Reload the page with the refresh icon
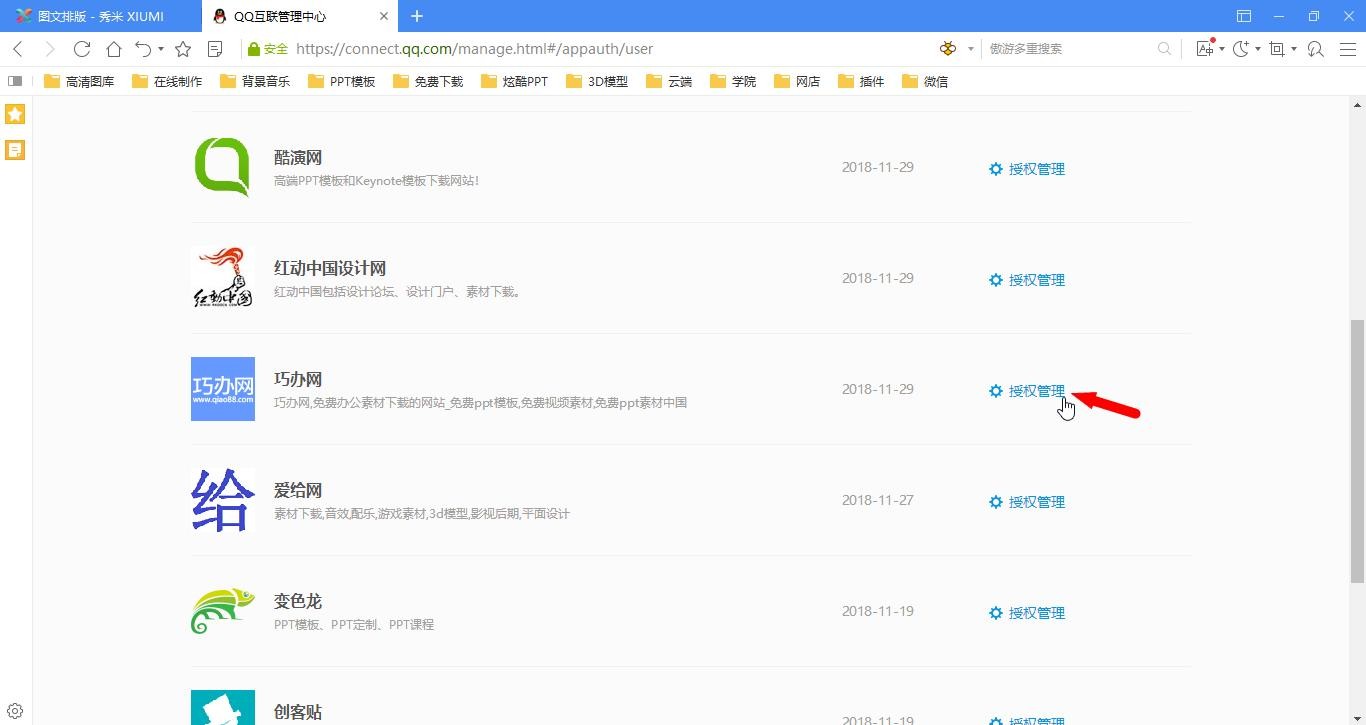The image size is (1366, 725). point(82,49)
